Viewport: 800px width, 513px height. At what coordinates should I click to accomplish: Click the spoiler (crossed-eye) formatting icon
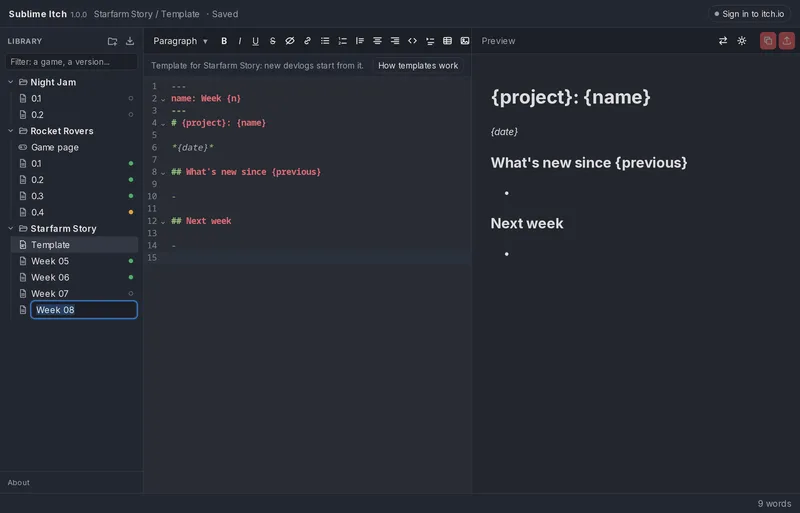(x=290, y=41)
